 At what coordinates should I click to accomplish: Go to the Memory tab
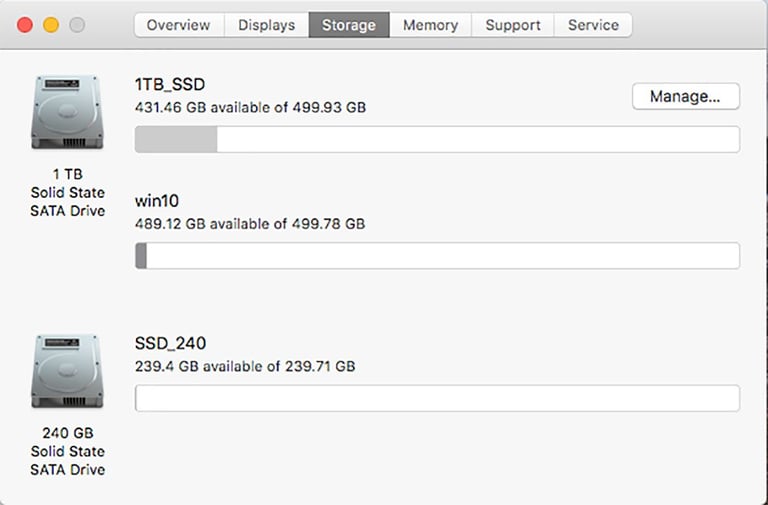tap(431, 25)
